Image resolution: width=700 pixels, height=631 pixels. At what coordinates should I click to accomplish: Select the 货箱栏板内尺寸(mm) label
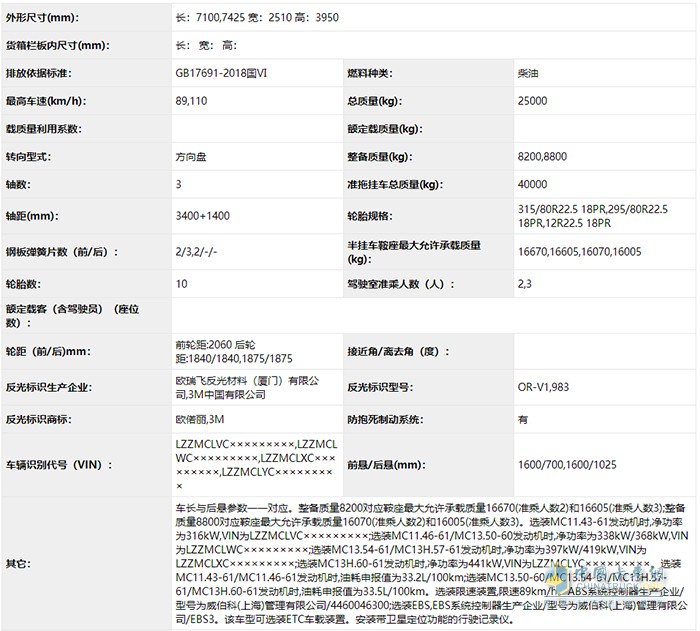point(57,46)
